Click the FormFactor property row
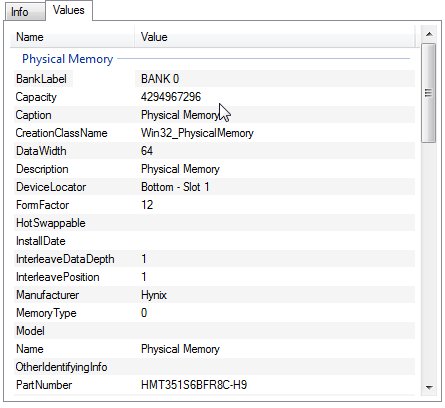 [x=214, y=205]
